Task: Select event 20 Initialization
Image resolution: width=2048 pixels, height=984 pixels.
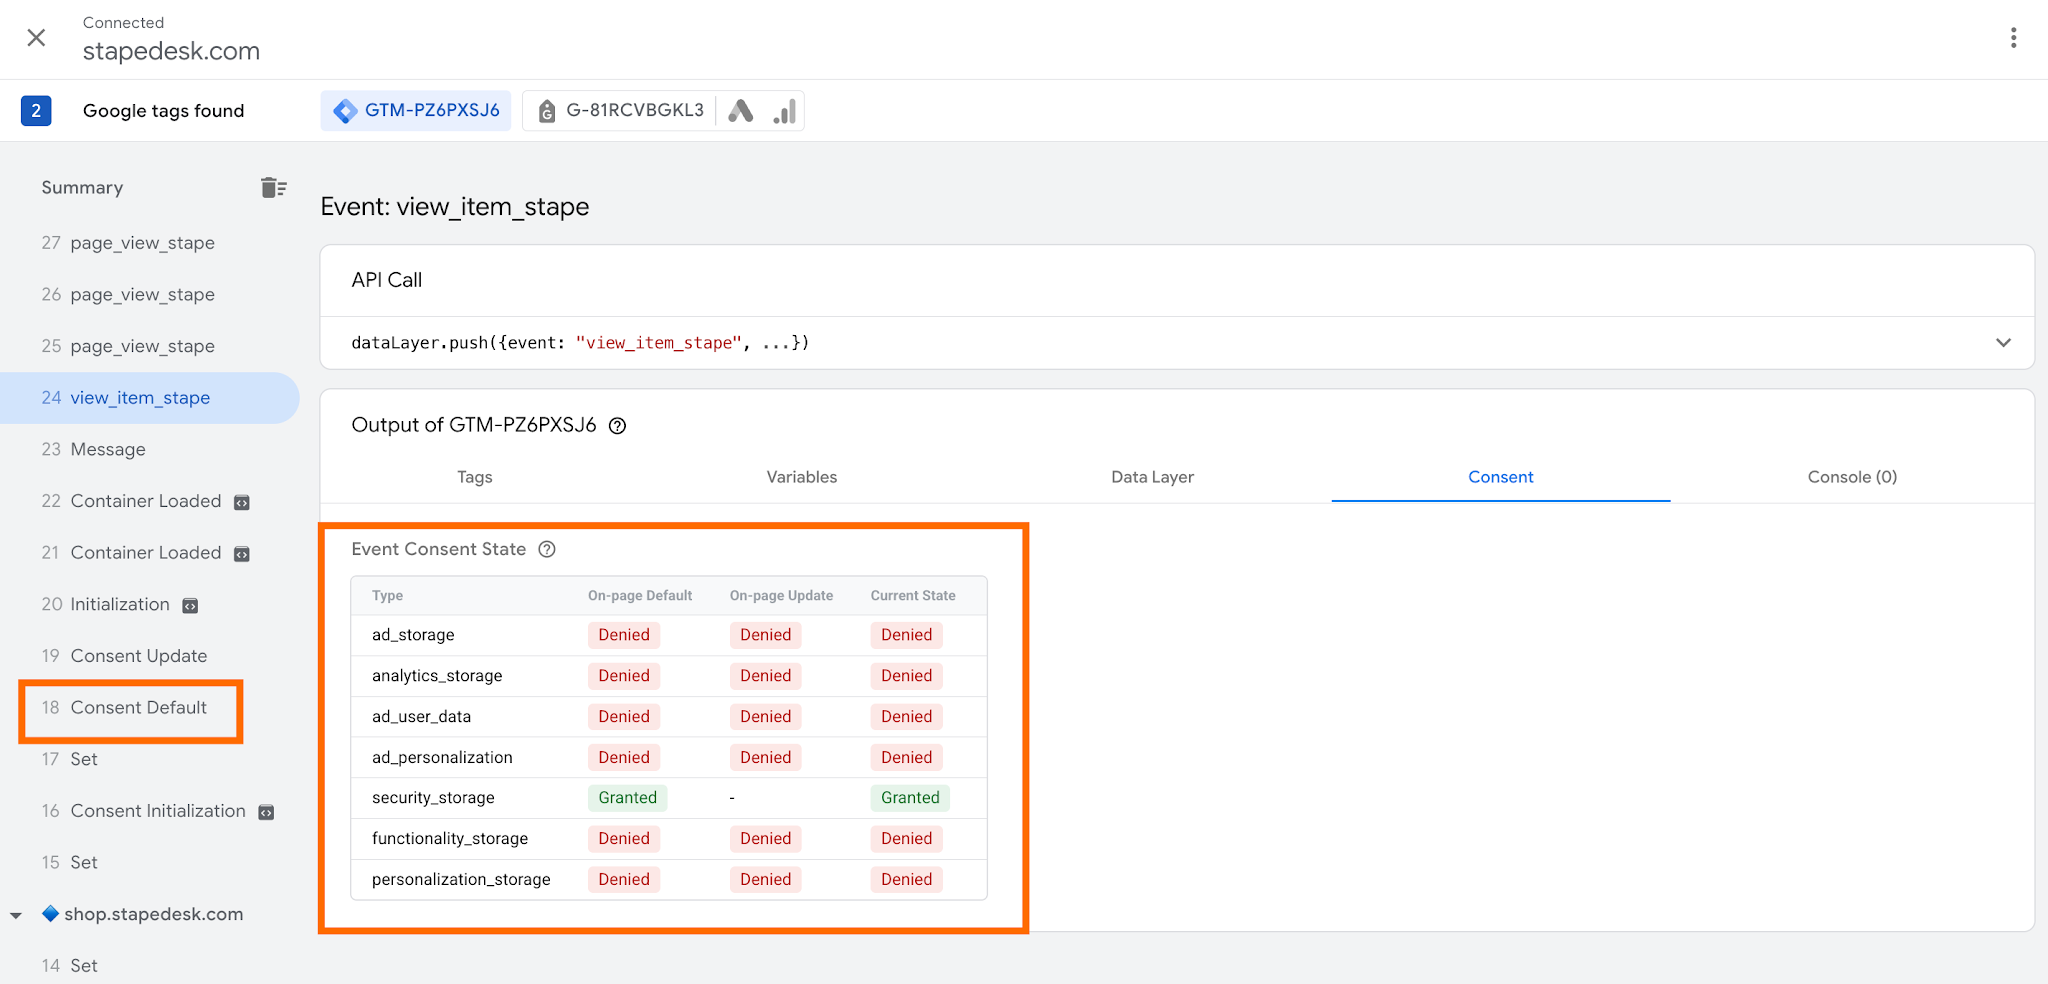Action: tap(105, 604)
